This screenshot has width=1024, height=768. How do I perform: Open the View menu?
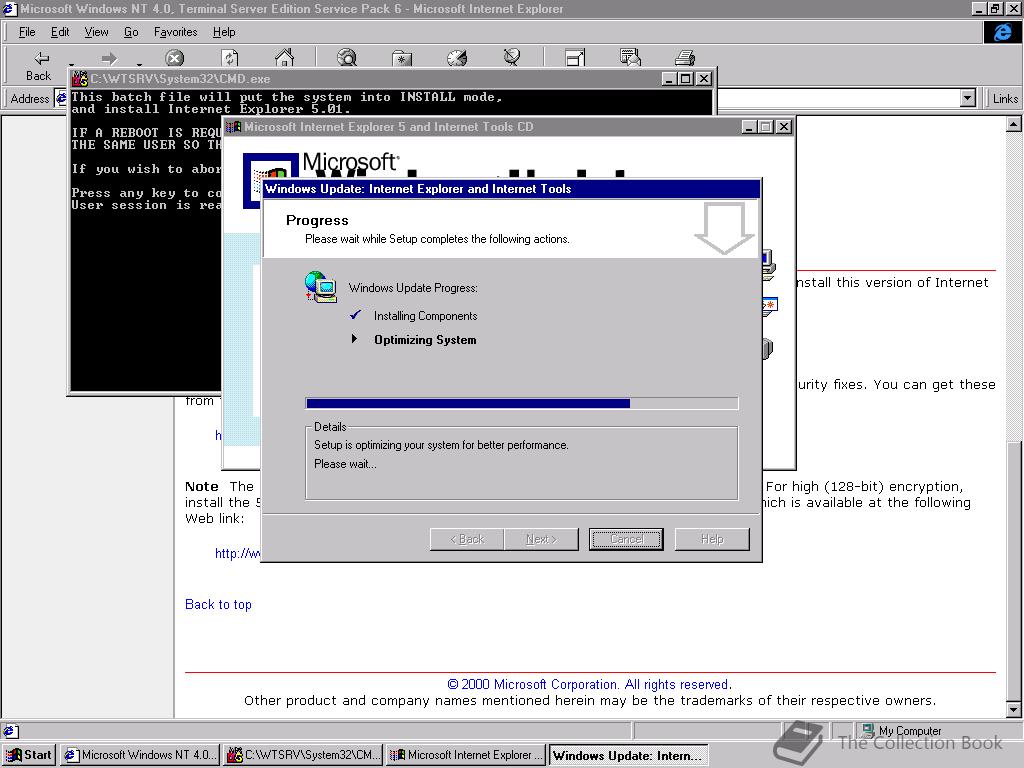point(96,32)
